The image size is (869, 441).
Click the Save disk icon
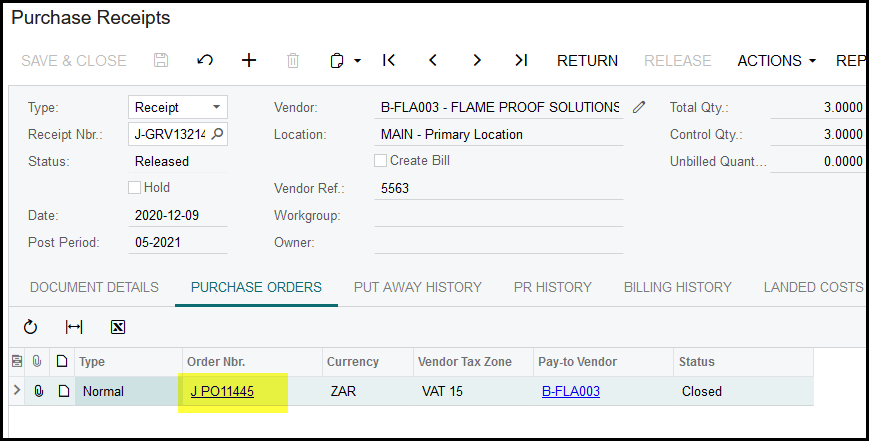pyautogui.click(x=161, y=60)
